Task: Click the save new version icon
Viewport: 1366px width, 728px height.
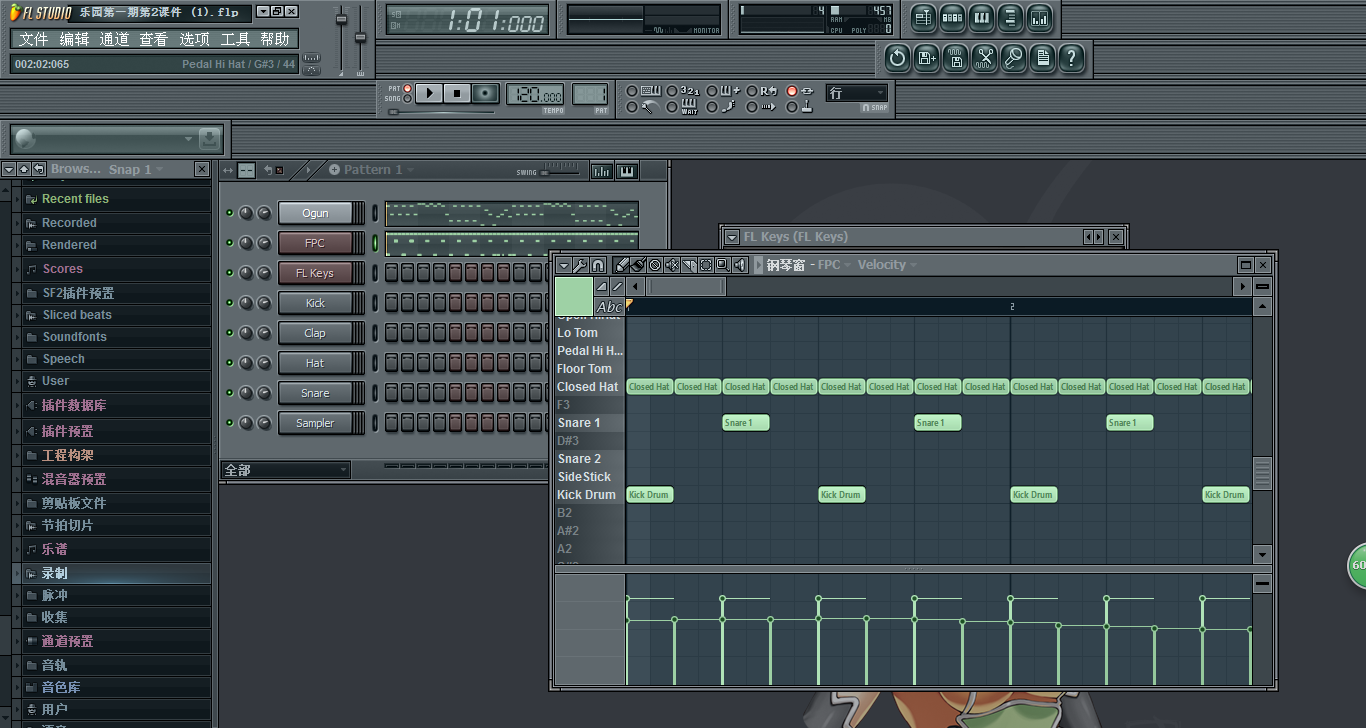Action: pos(927,59)
